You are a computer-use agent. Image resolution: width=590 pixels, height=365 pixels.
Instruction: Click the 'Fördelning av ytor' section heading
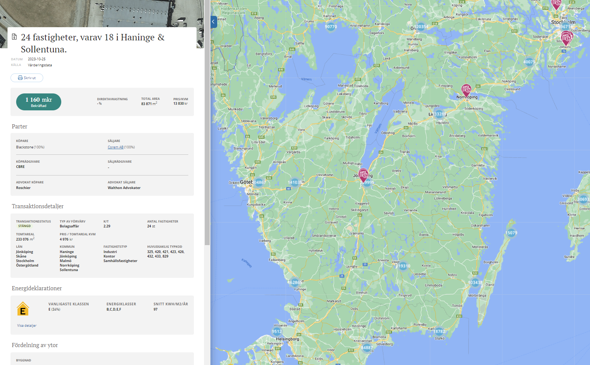tap(35, 345)
